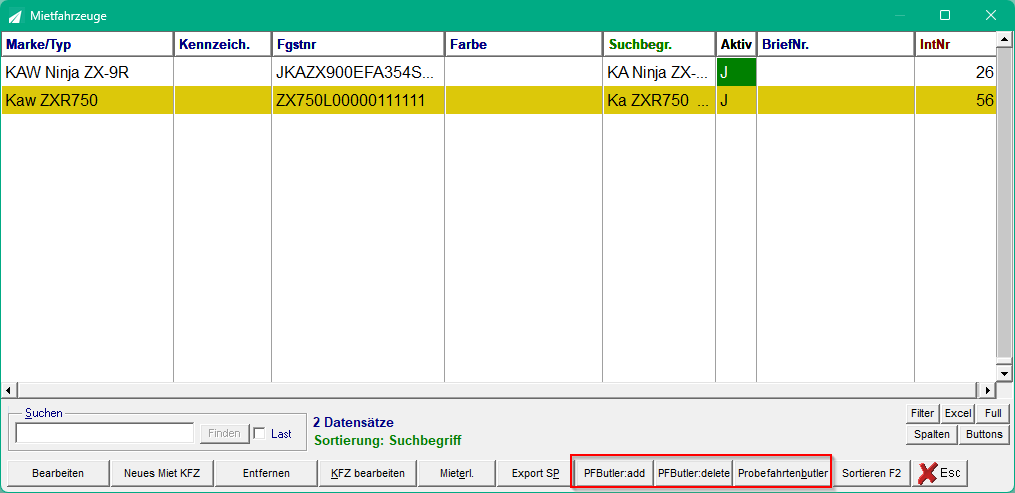The width and height of the screenshot is (1015, 493).
Task: Click the Full button
Action: tap(993, 413)
